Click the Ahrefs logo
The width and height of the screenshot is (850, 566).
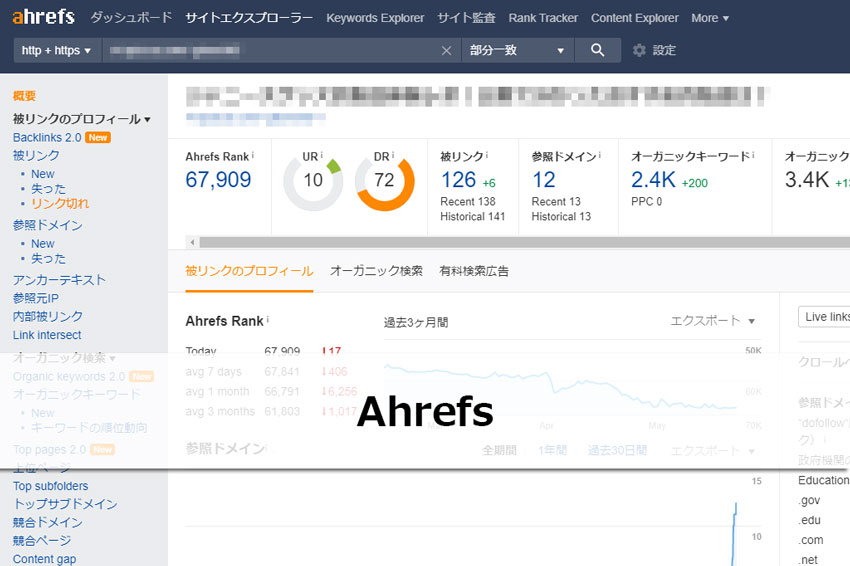pos(43,17)
